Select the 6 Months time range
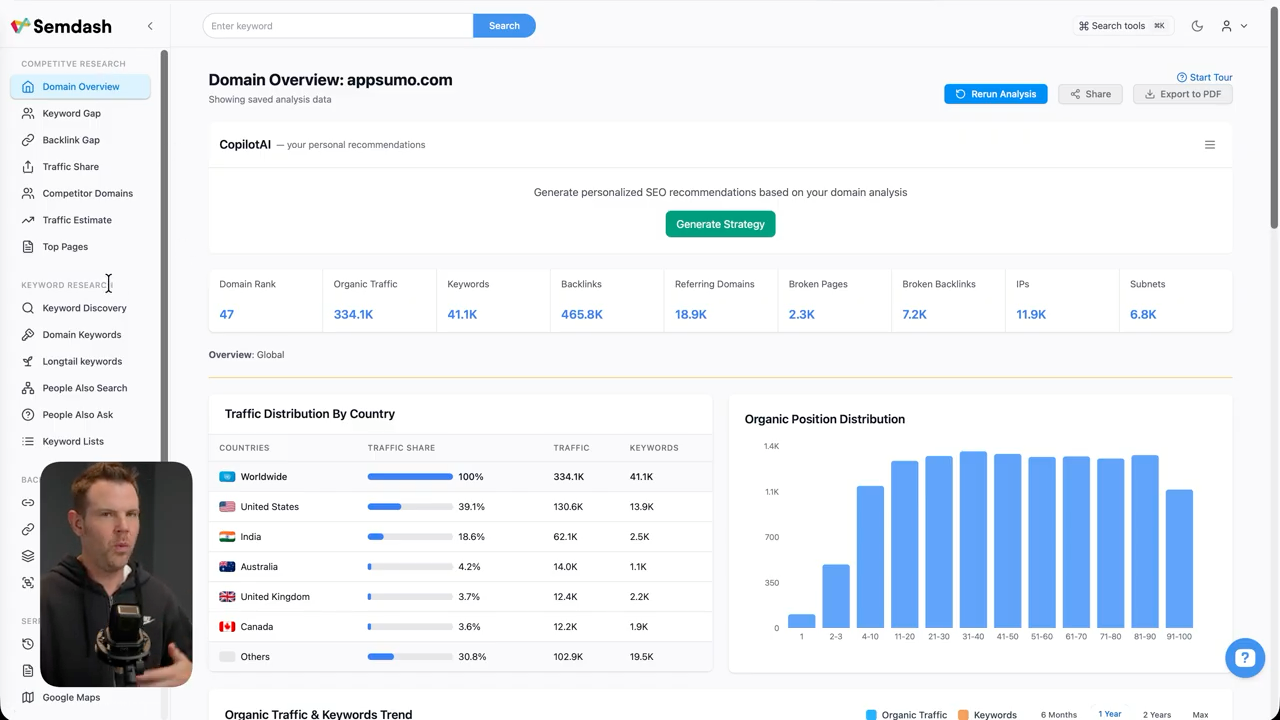Viewport: 1280px width, 720px height. [x=1058, y=715]
